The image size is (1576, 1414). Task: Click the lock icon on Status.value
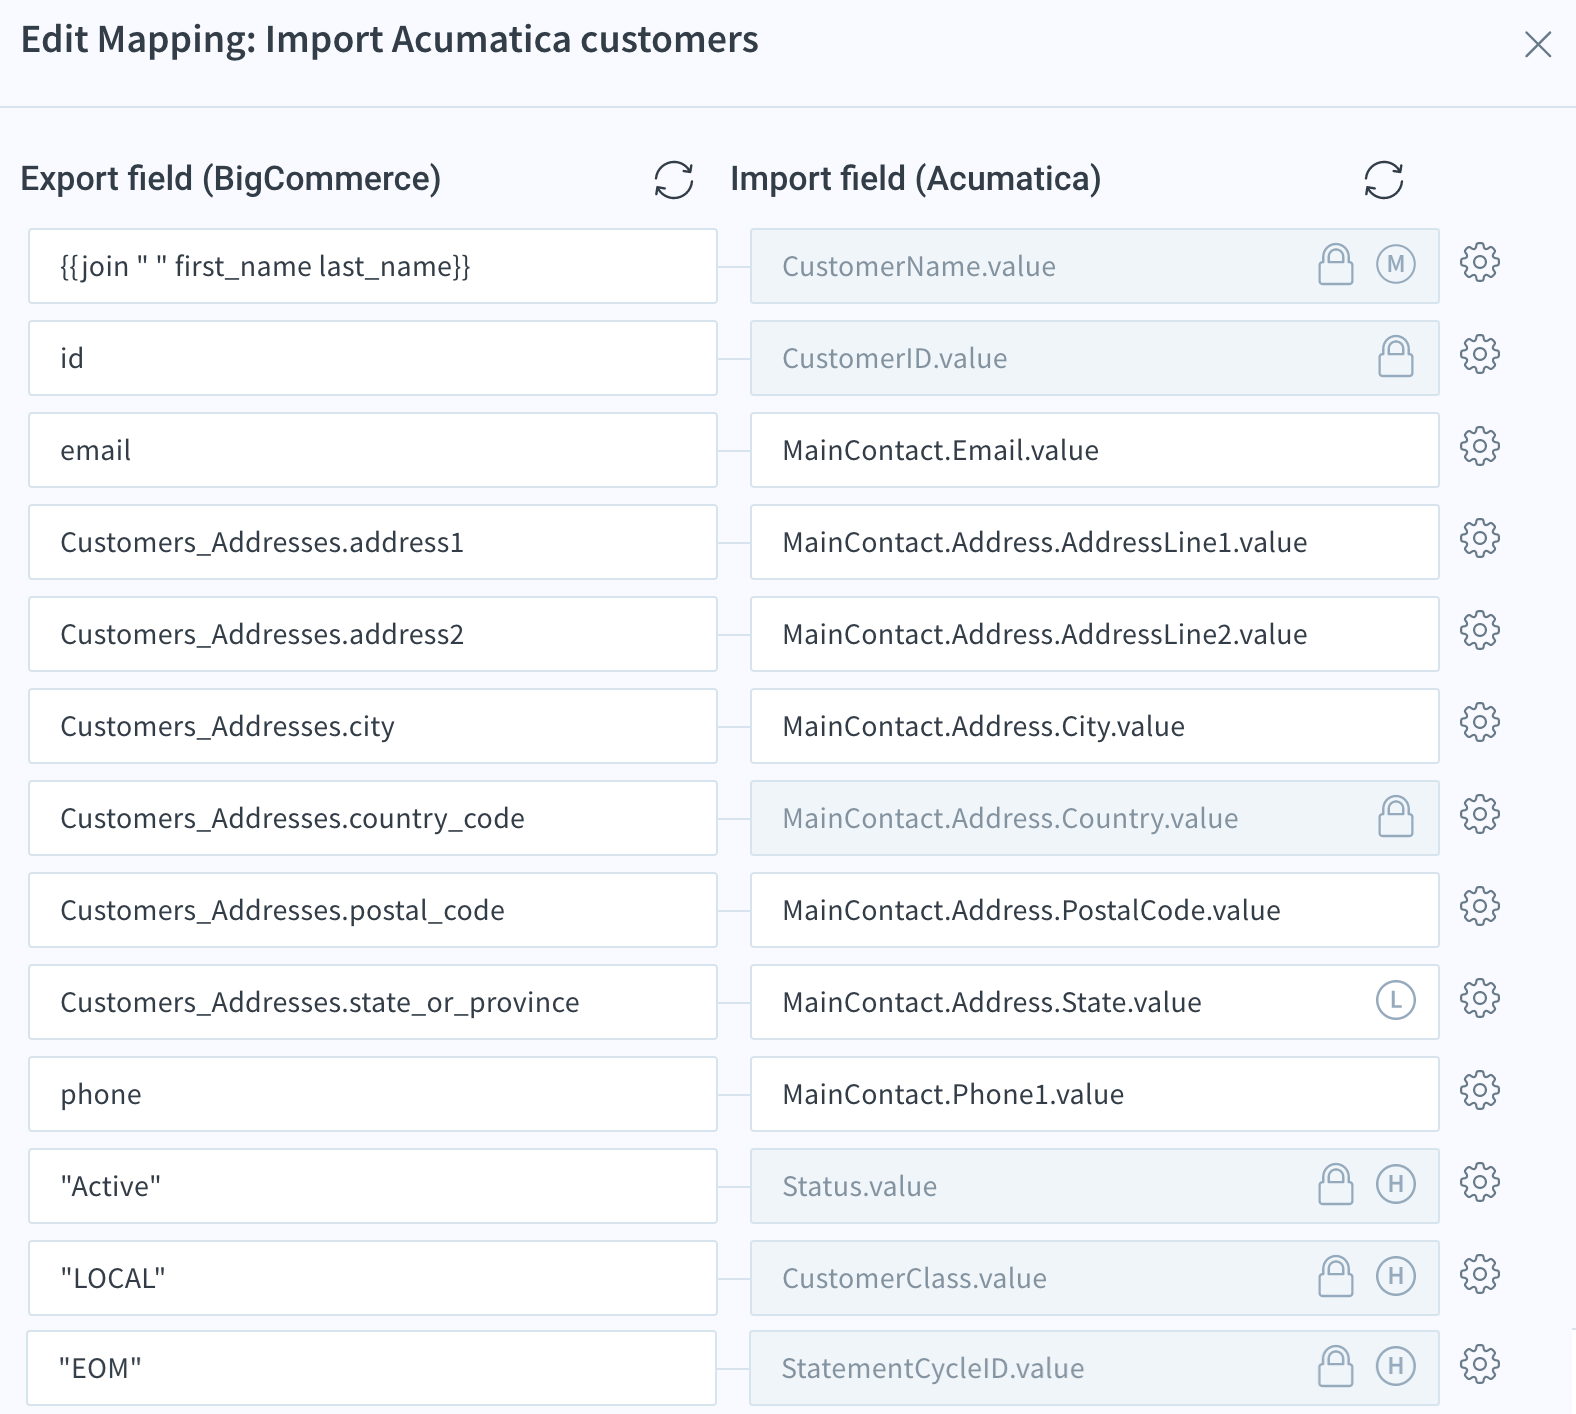coord(1336,1184)
